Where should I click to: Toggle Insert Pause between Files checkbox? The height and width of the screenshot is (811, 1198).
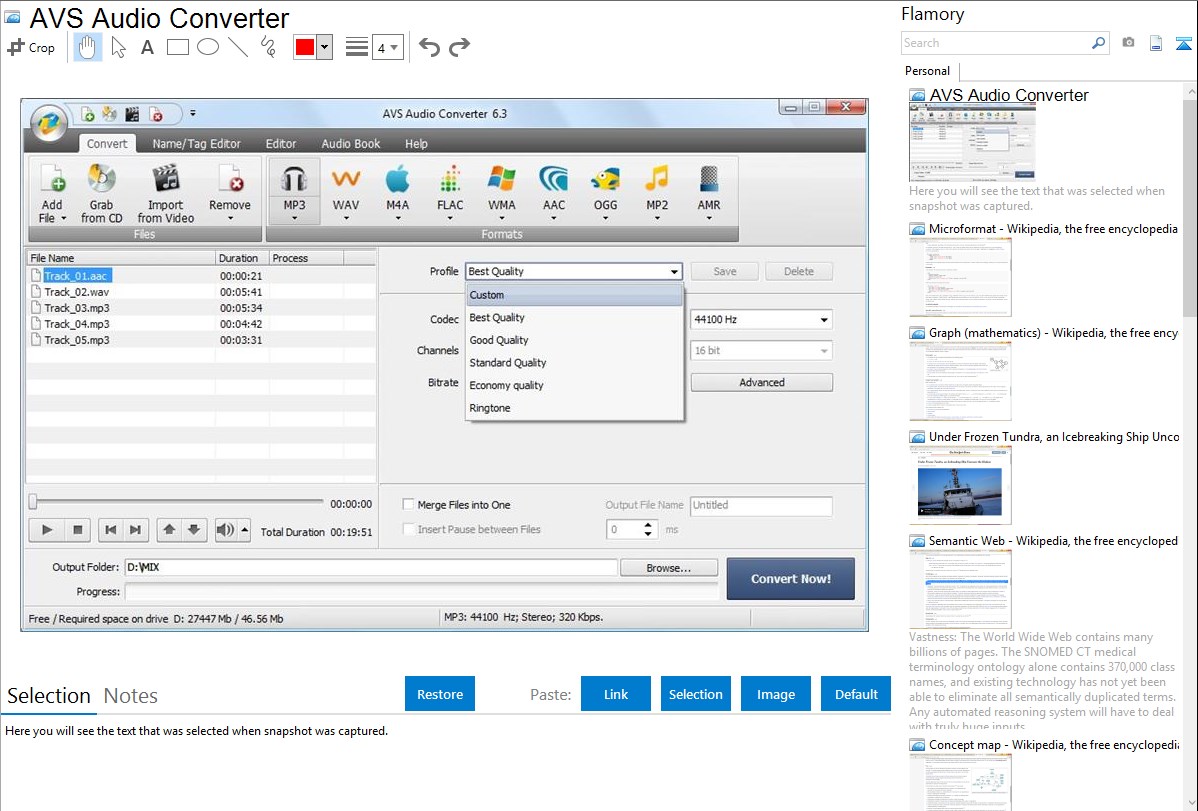tap(408, 529)
